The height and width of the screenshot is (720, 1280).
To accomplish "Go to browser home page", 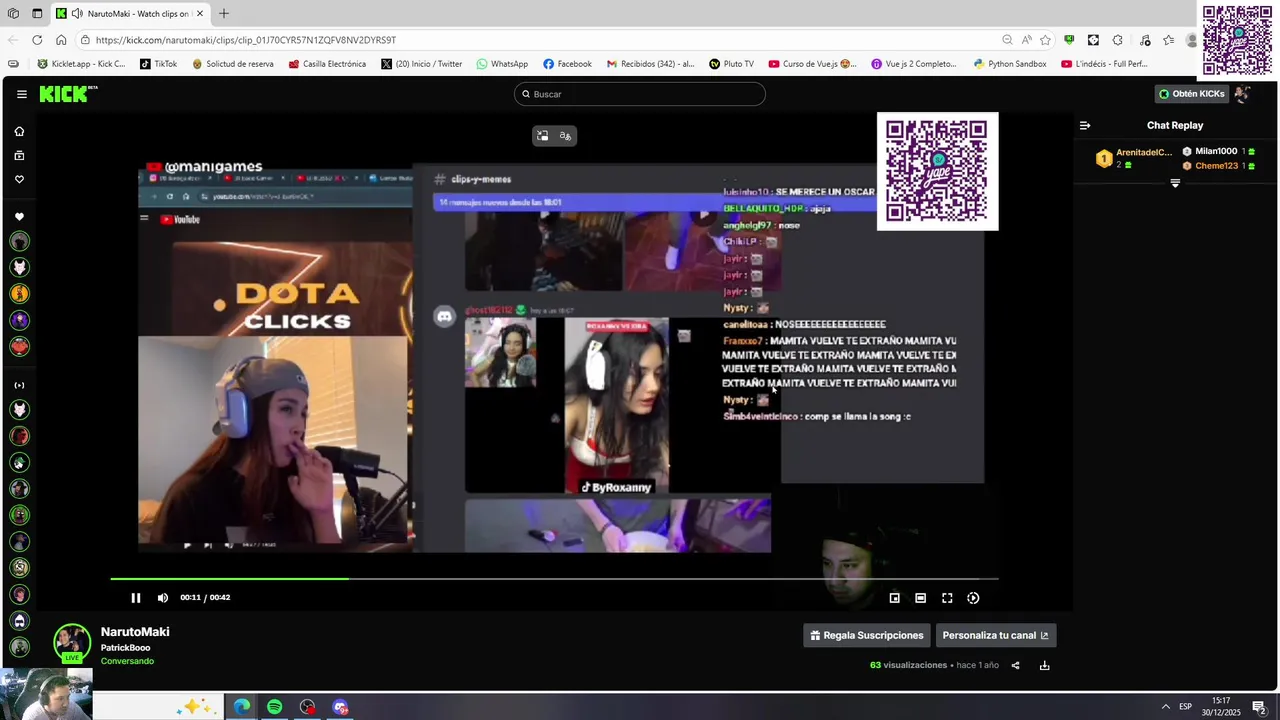I will [61, 40].
